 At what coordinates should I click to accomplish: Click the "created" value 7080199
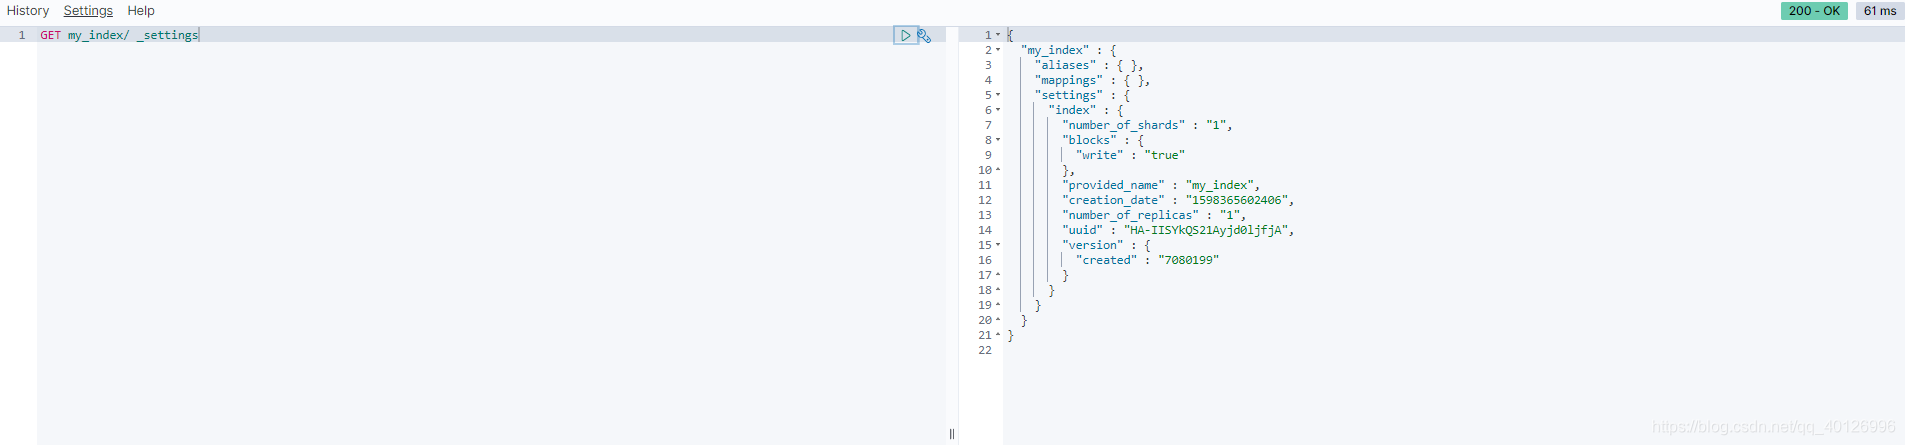(x=1188, y=260)
